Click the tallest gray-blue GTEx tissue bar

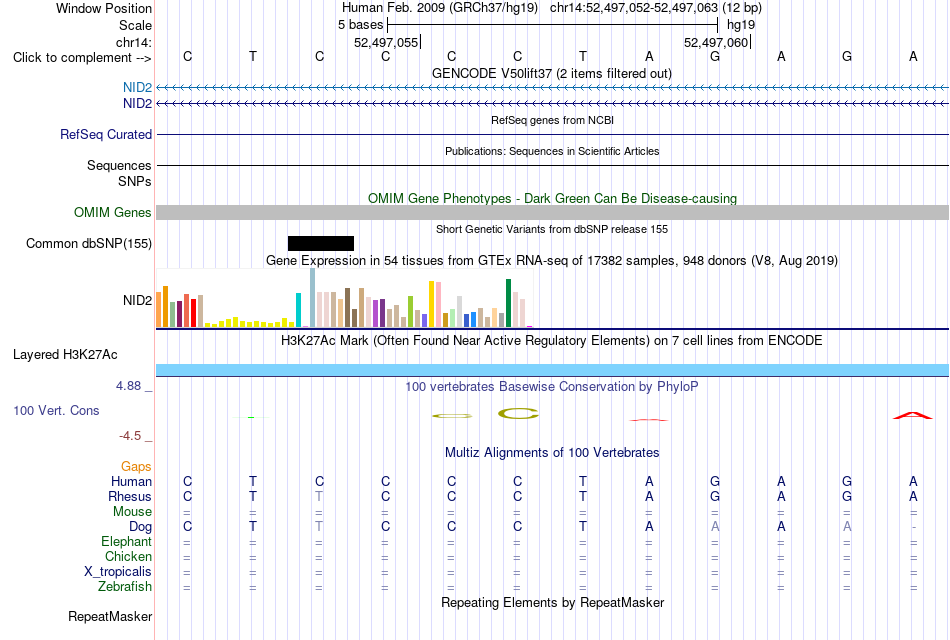click(313, 298)
